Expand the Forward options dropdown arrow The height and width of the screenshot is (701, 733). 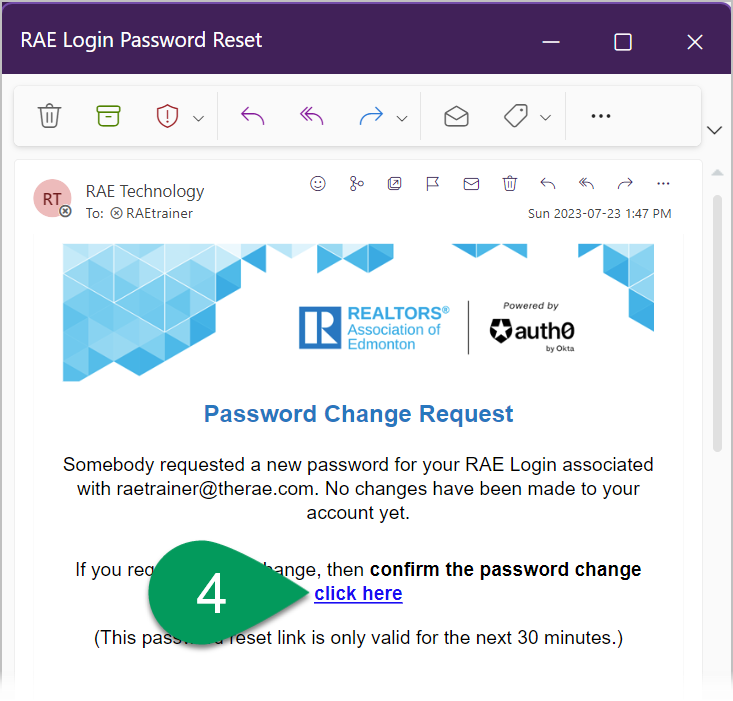click(x=402, y=118)
